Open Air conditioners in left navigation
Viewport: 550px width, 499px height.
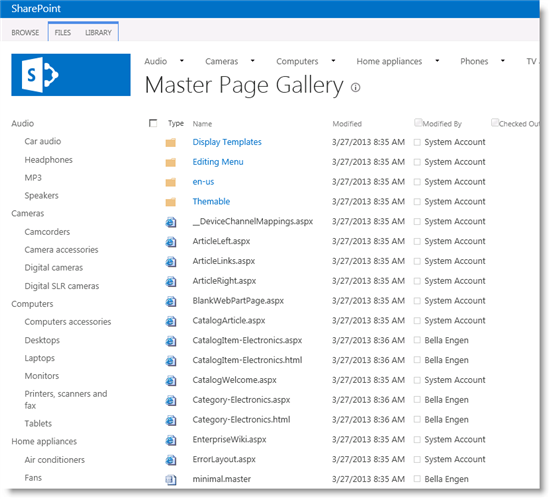[55, 460]
